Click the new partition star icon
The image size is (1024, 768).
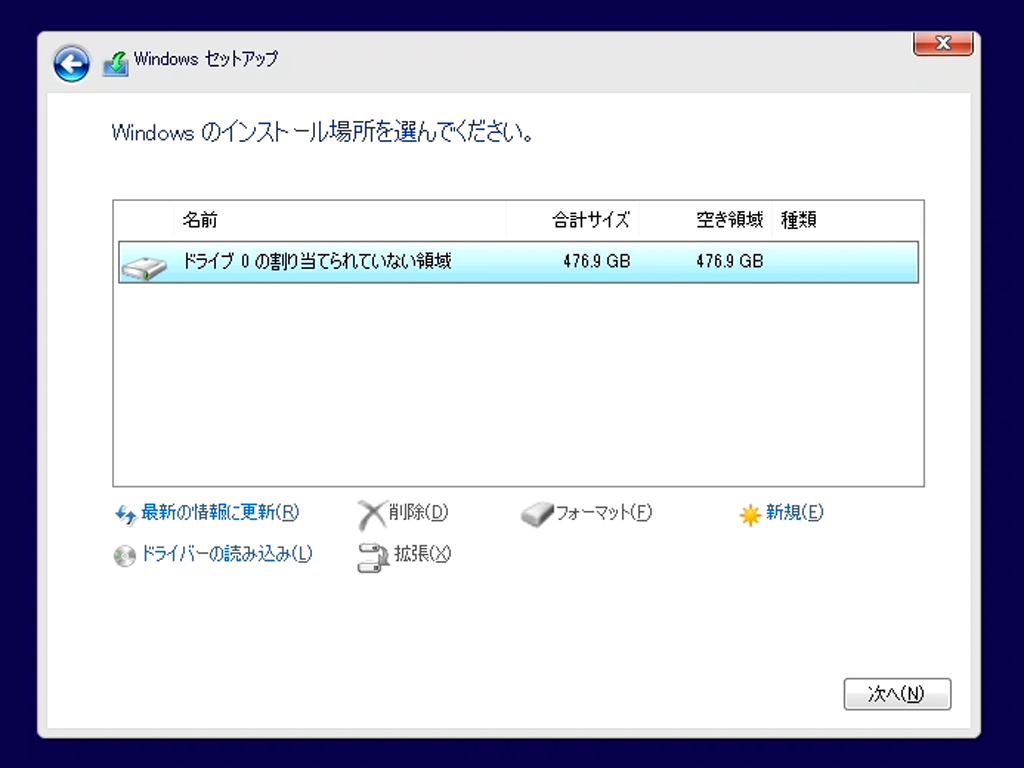[750, 515]
